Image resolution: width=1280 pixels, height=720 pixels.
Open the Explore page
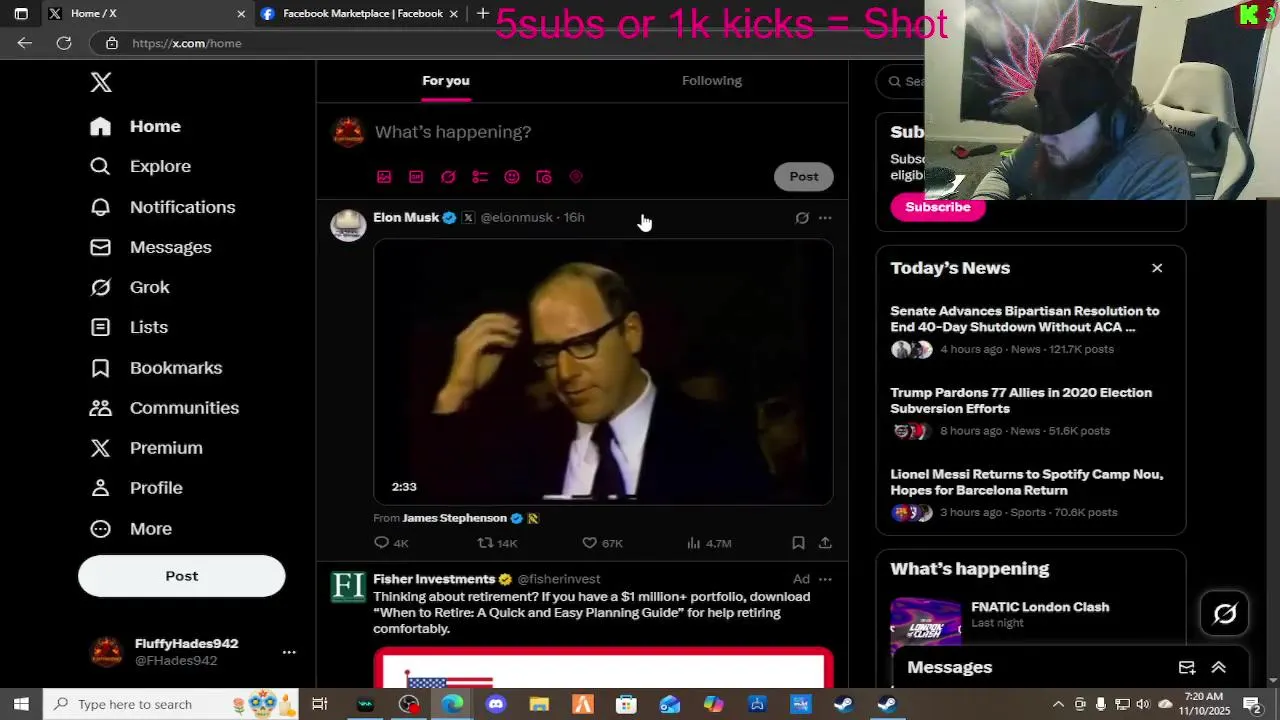coord(140,166)
